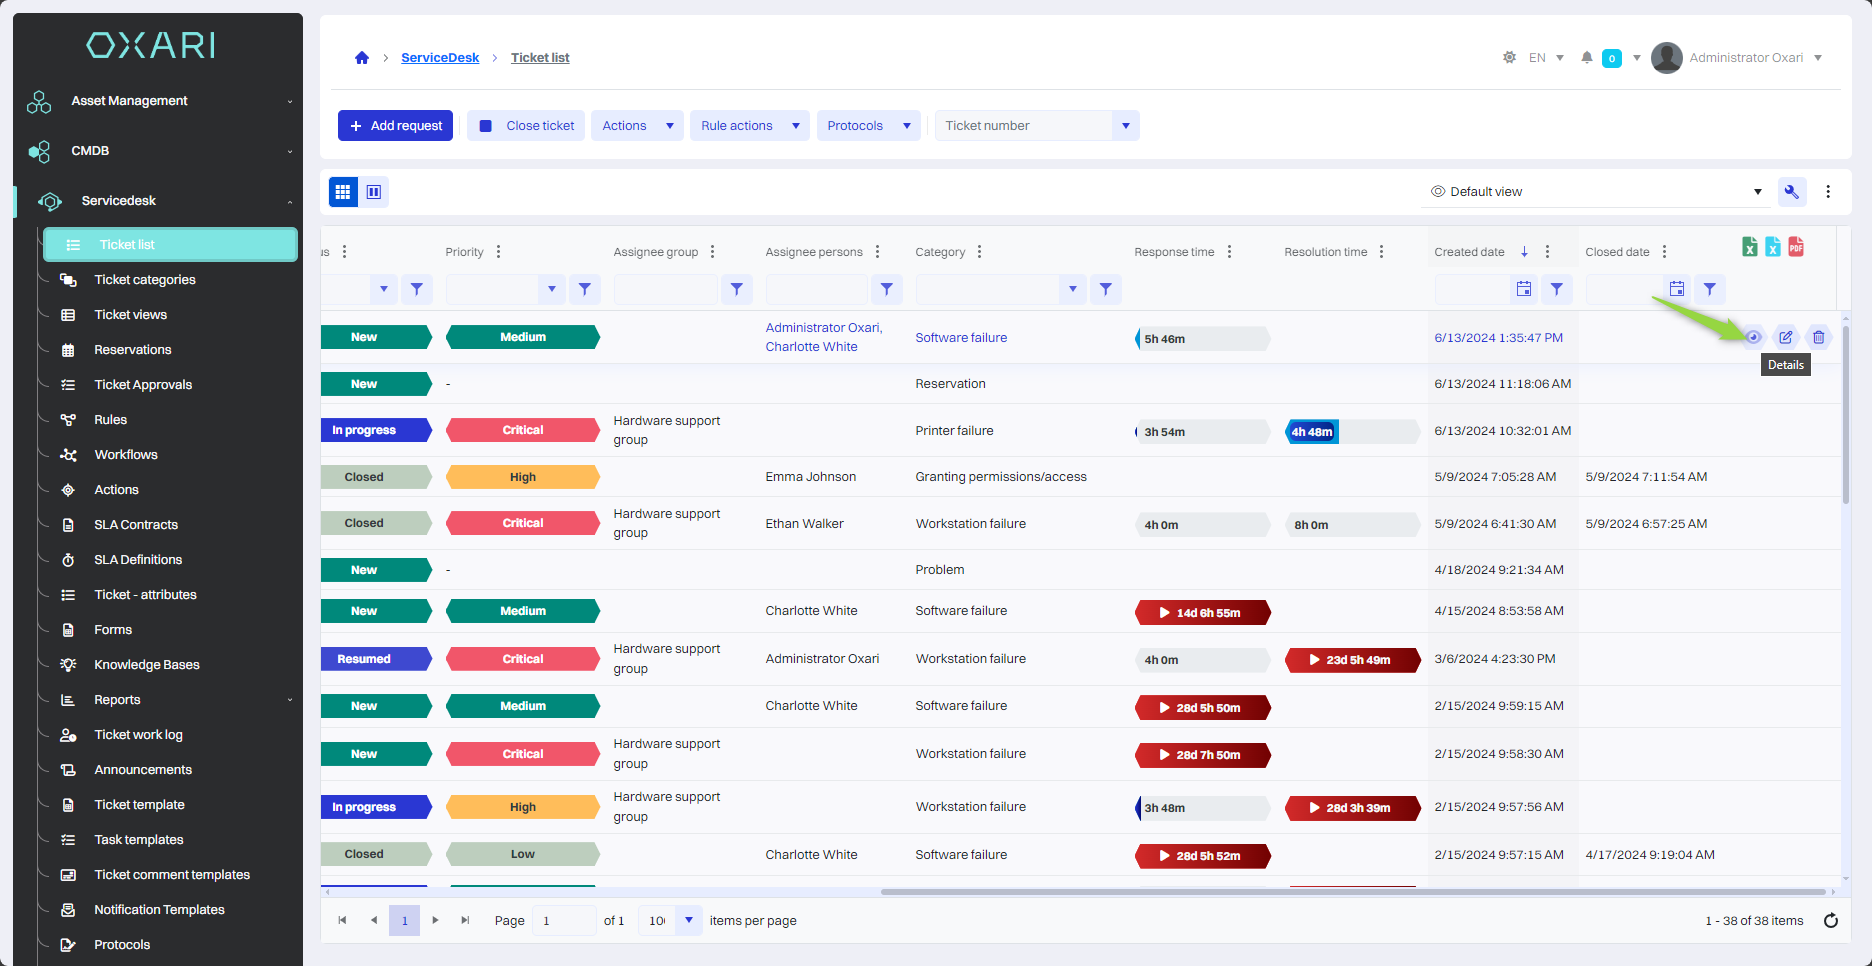Click the eye Details icon on first ticket
The width and height of the screenshot is (1872, 966).
pos(1753,337)
